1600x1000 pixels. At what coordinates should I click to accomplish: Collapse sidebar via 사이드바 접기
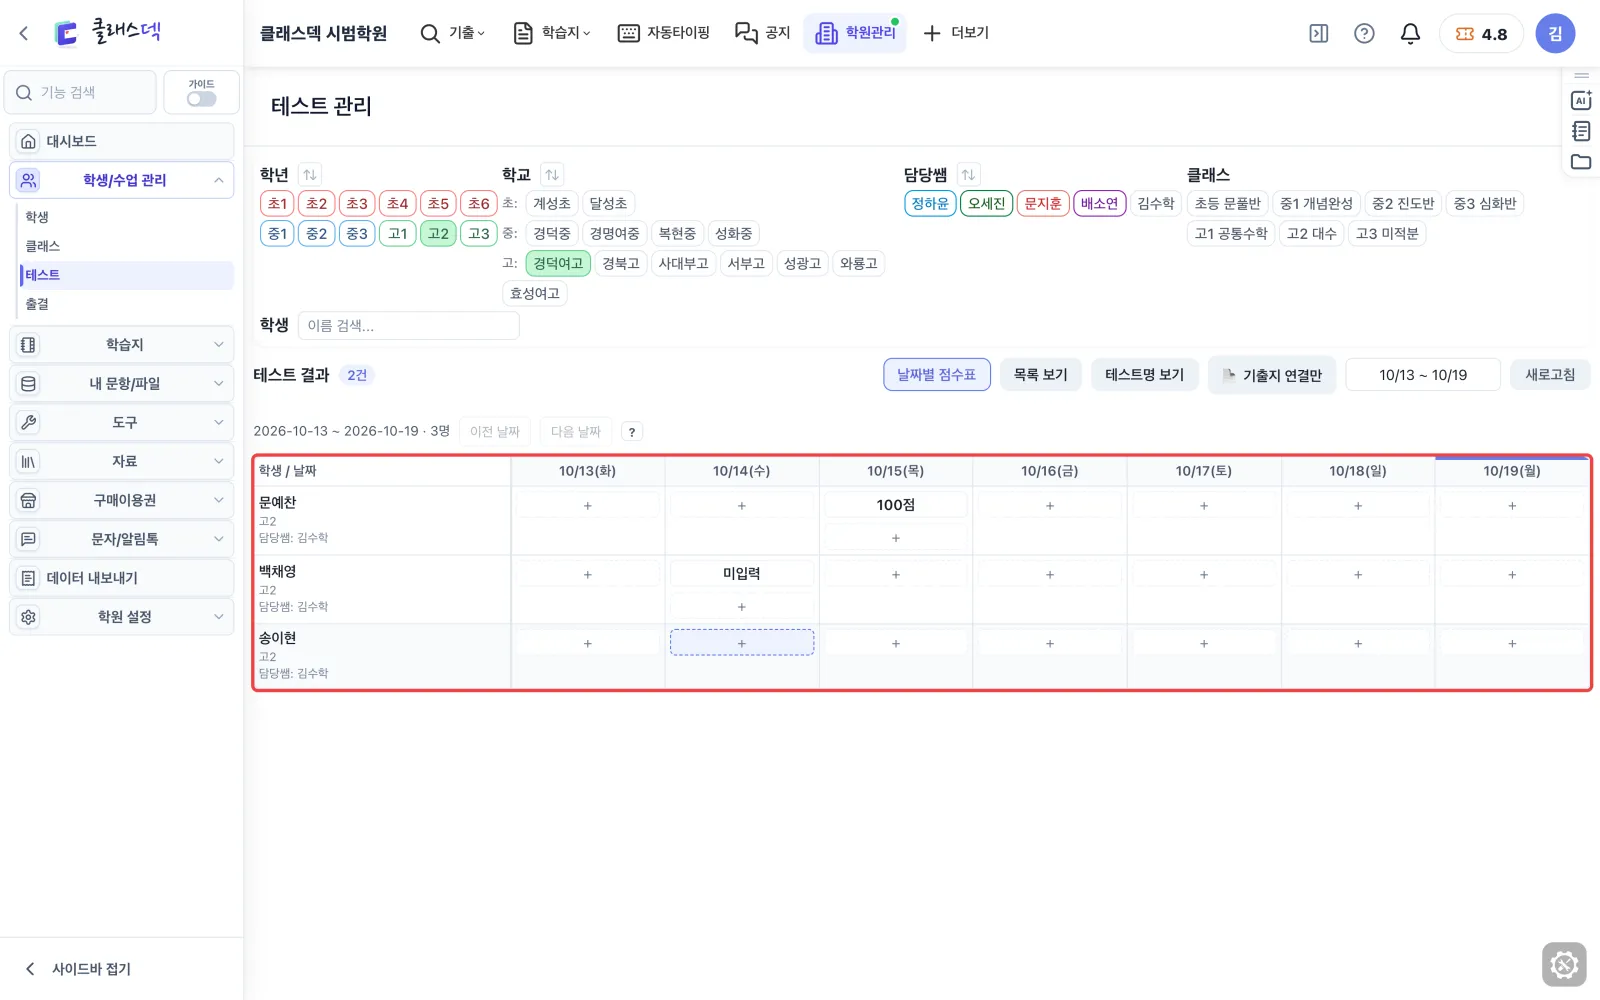click(x=78, y=968)
